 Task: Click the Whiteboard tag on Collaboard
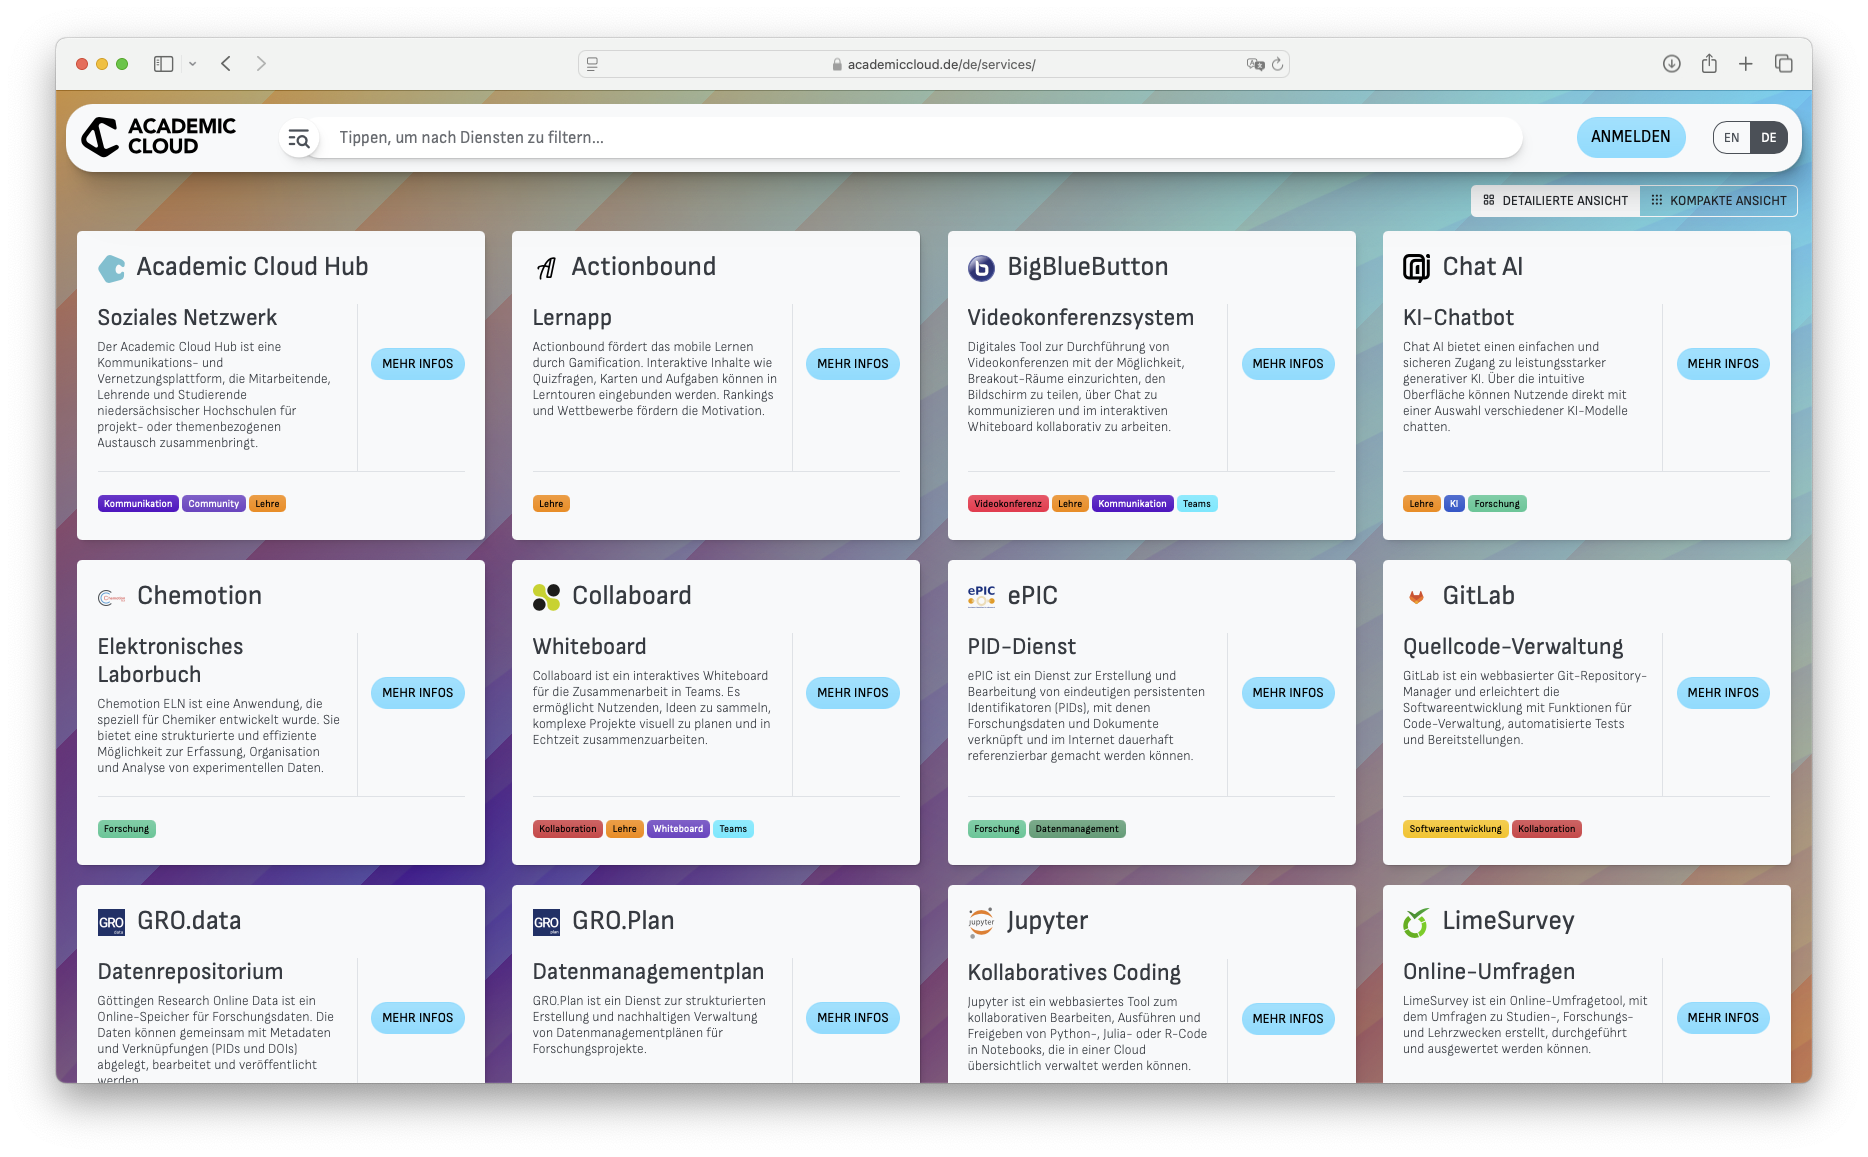click(678, 829)
